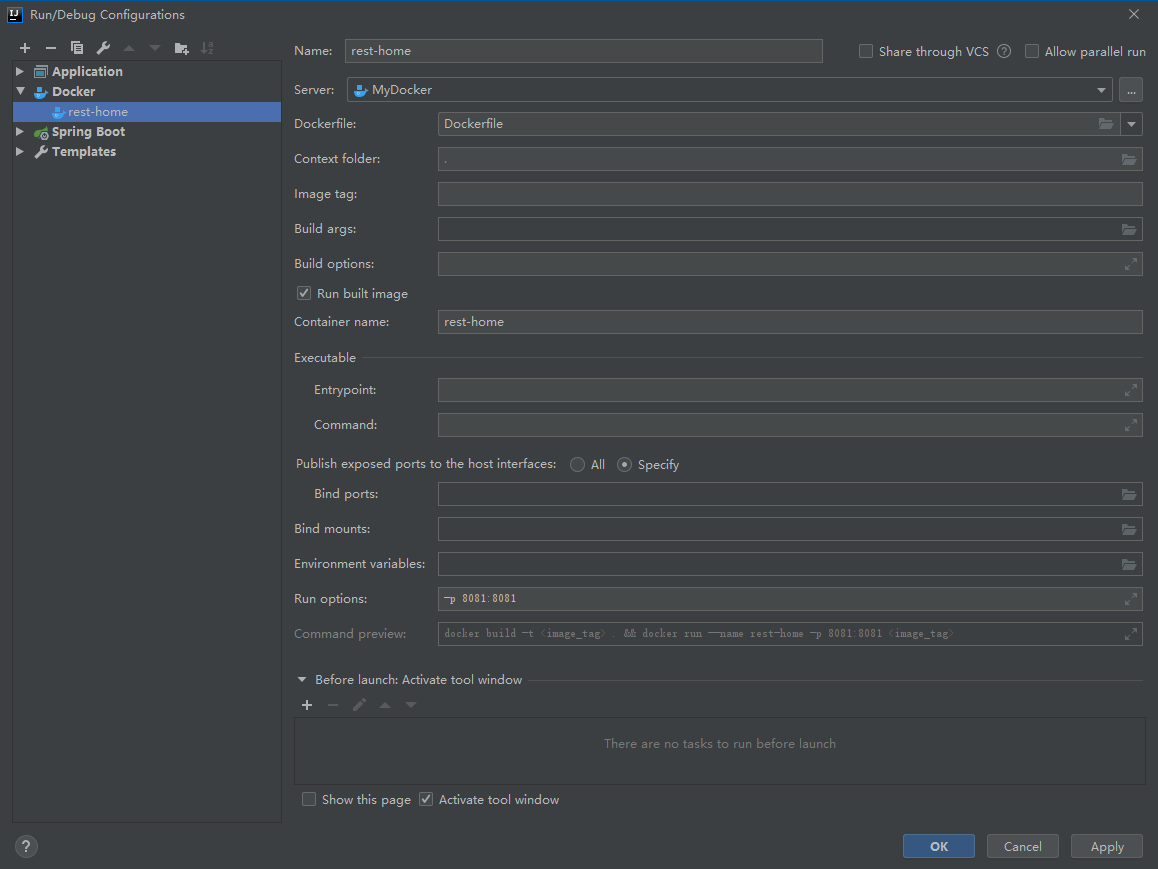Open the Bind ports editor with the folder icon
Screen dimensions: 1158x869
[1129, 495]
